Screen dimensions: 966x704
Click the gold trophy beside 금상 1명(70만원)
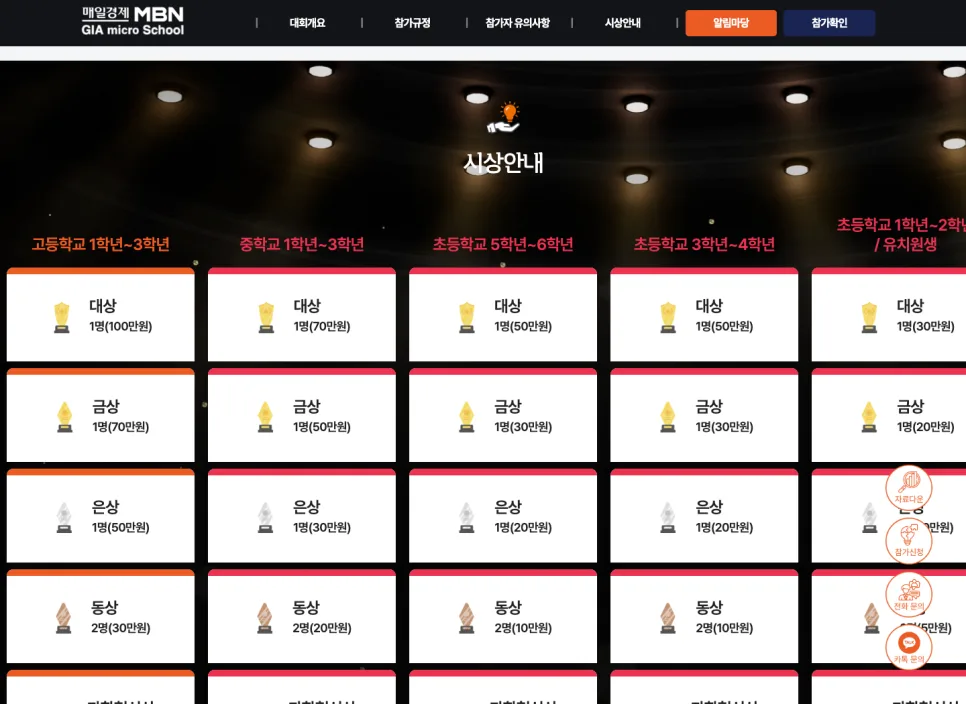click(x=65, y=417)
